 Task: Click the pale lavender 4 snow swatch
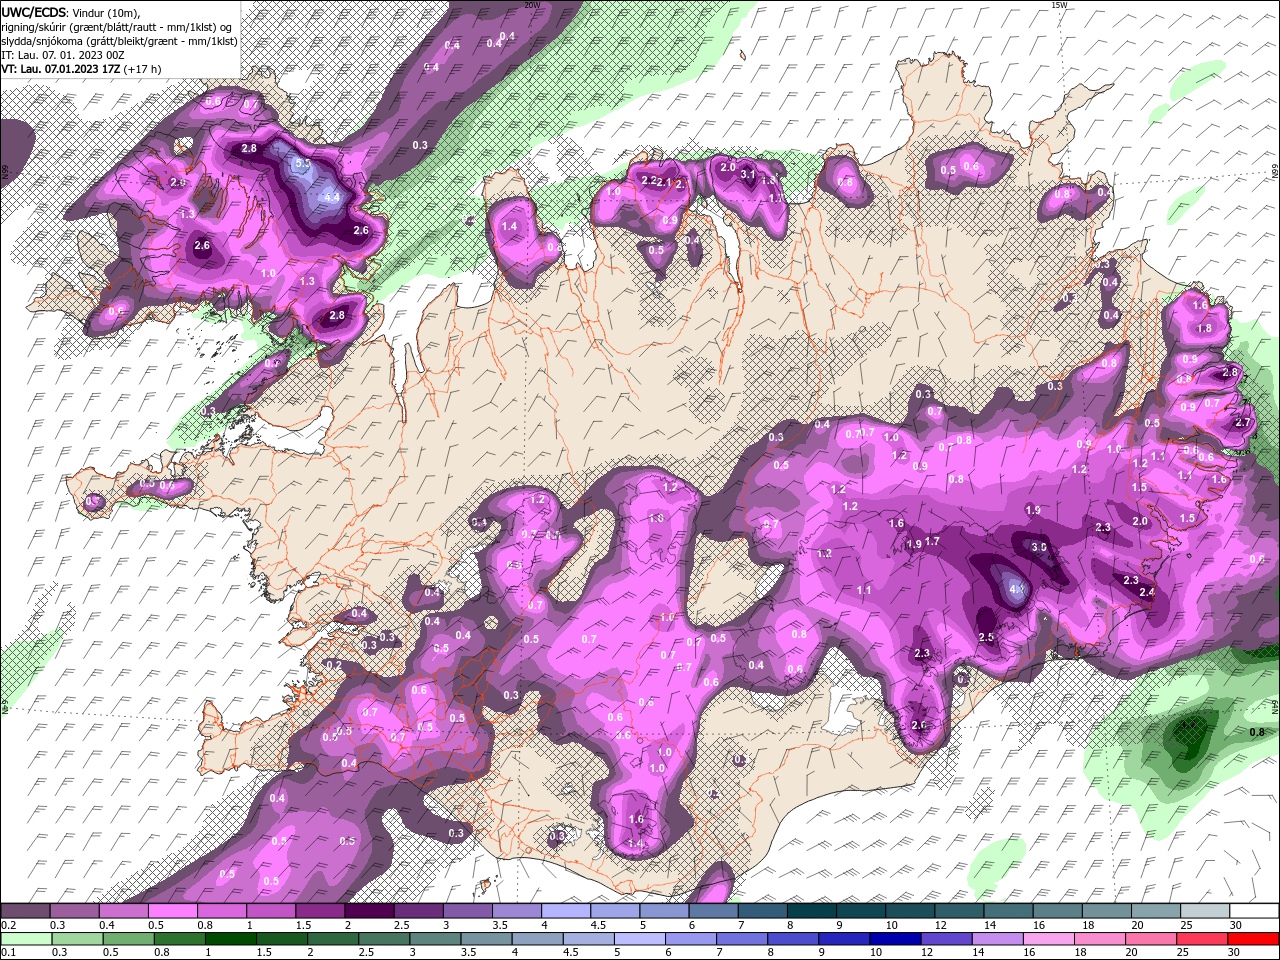pyautogui.click(x=566, y=911)
